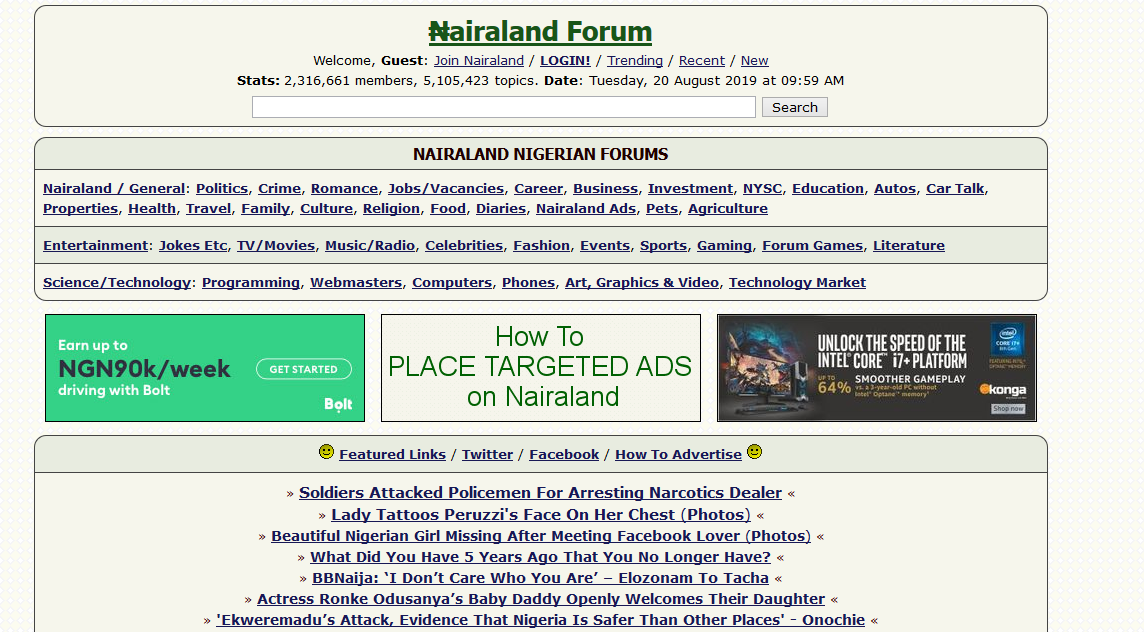Screen dimensions: 1144x632
Task: Open the Gaming forum
Action: (x=724, y=246)
